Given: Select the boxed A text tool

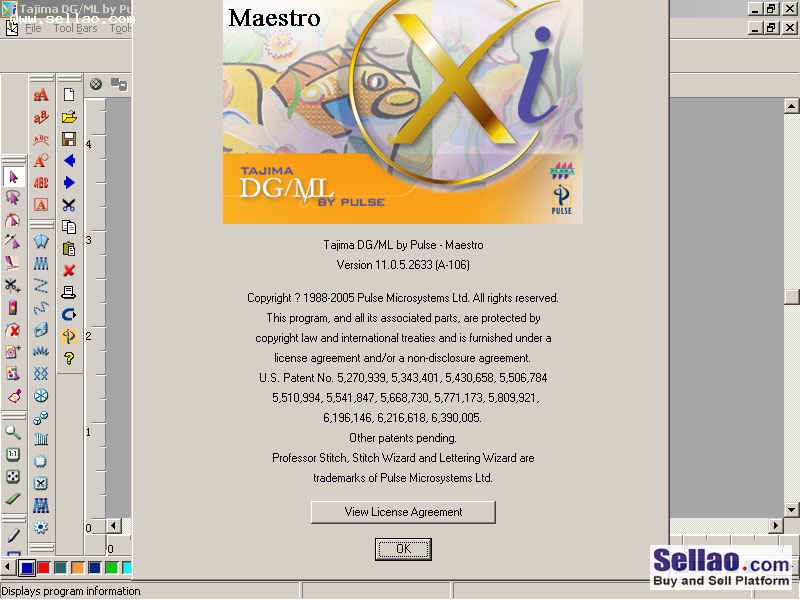Looking at the screenshot, I should 41,205.
